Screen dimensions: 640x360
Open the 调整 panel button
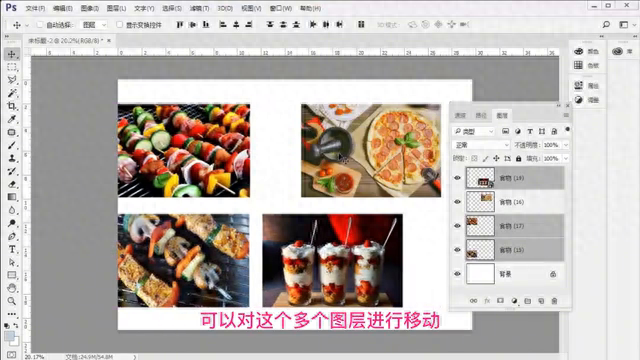[587, 100]
